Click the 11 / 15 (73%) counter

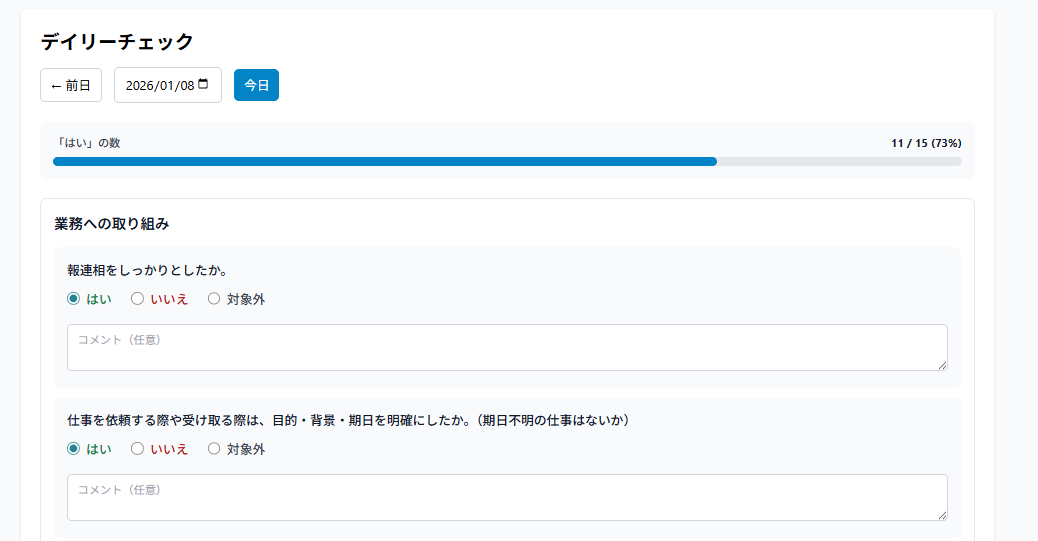point(926,143)
